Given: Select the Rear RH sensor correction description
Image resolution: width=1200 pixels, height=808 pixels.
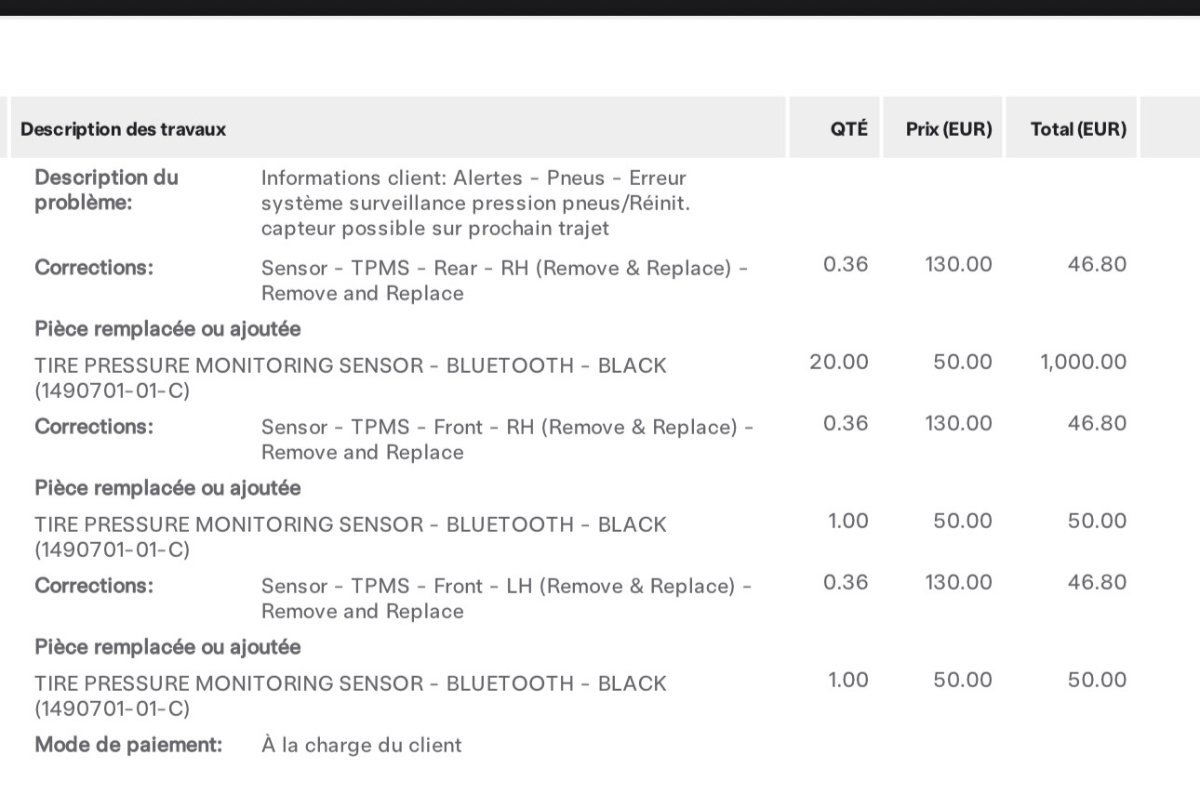Looking at the screenshot, I should pos(505,280).
